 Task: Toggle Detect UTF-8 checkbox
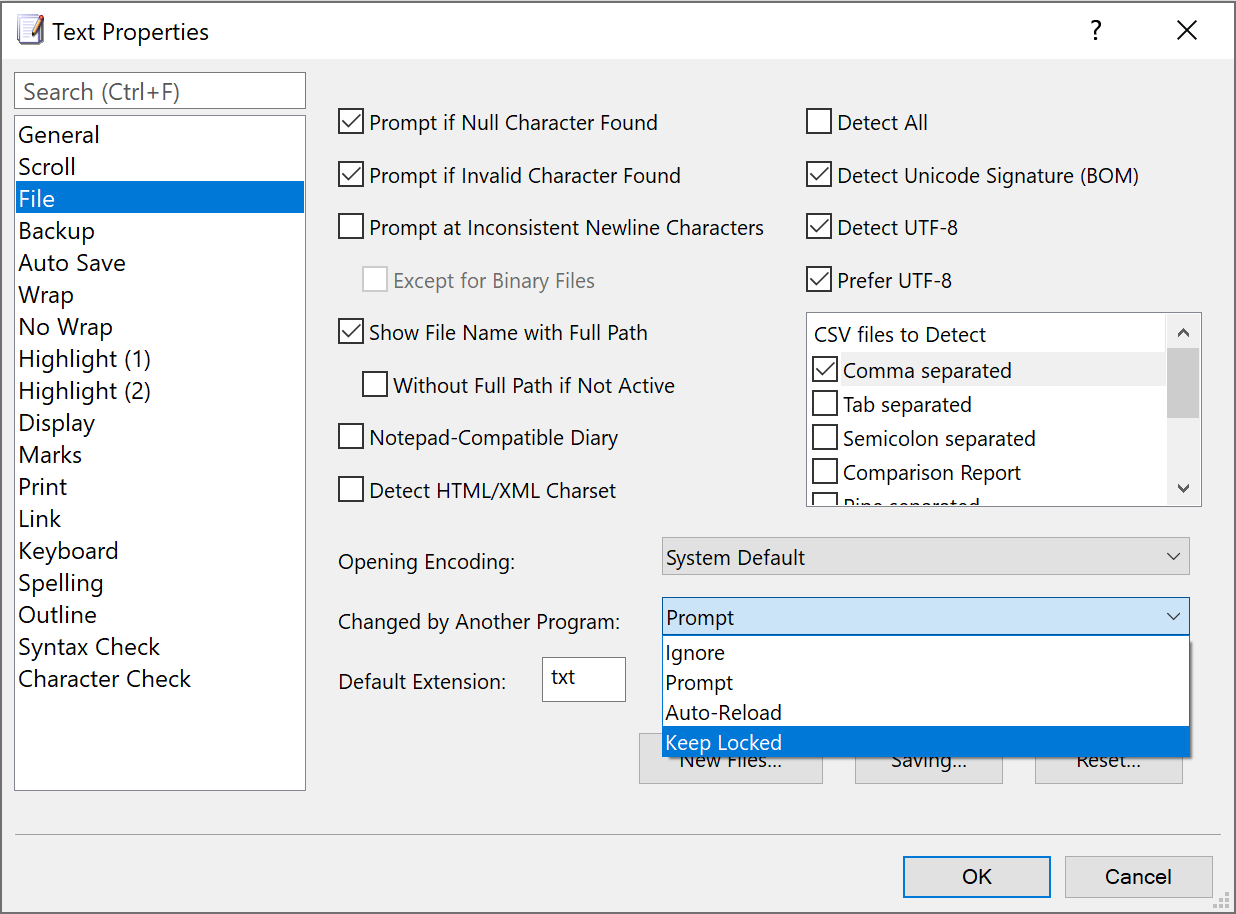click(819, 227)
